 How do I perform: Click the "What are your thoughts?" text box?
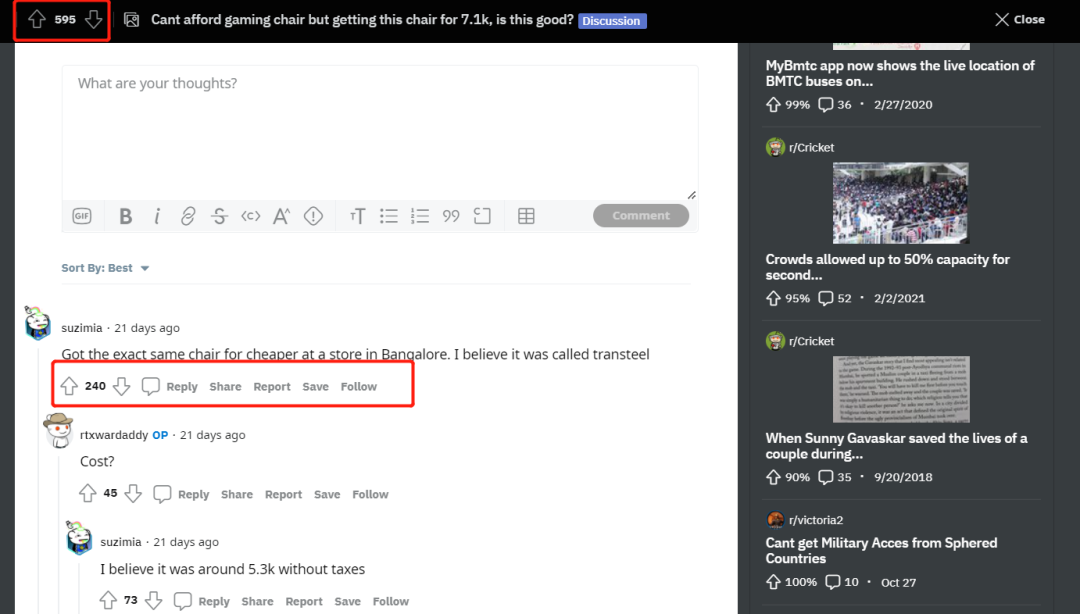click(x=380, y=132)
